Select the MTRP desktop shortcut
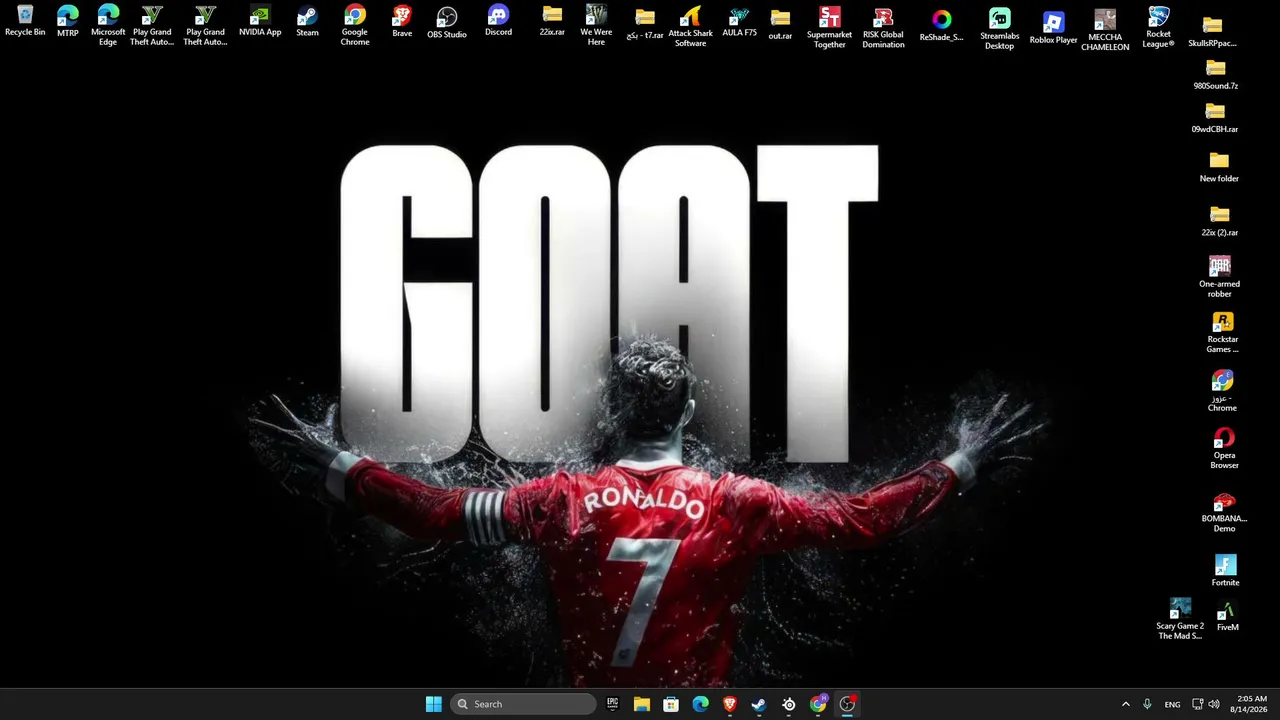1280x720 pixels. (68, 21)
